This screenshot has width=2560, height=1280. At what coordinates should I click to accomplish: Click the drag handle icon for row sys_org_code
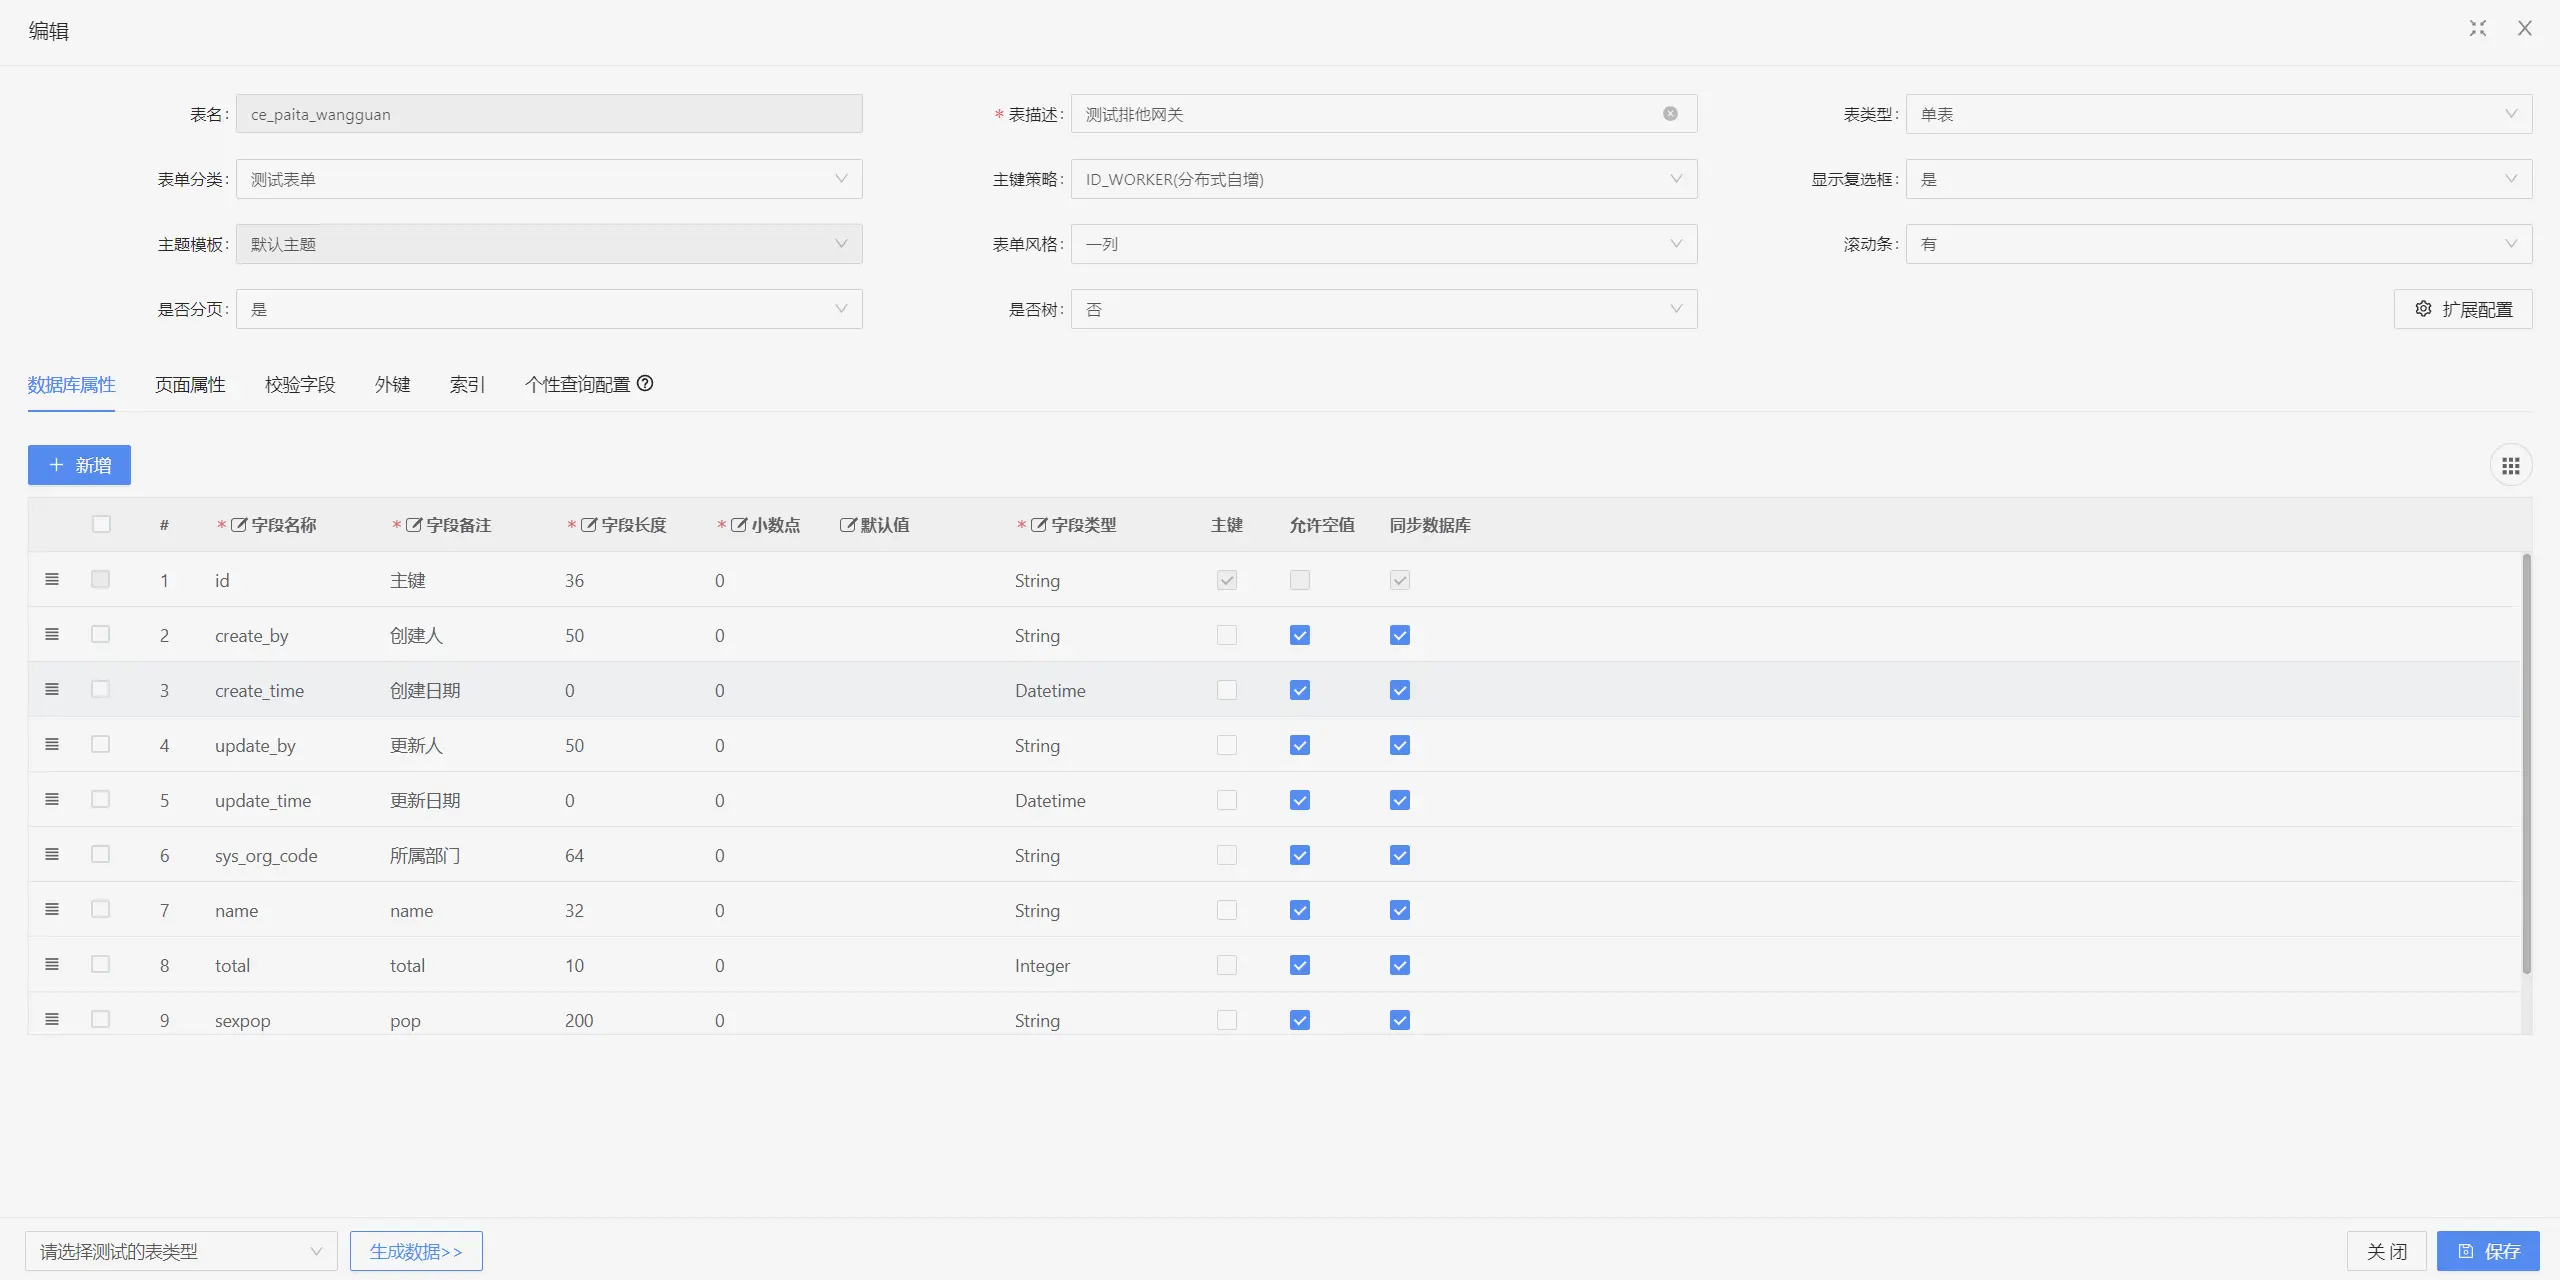point(52,854)
